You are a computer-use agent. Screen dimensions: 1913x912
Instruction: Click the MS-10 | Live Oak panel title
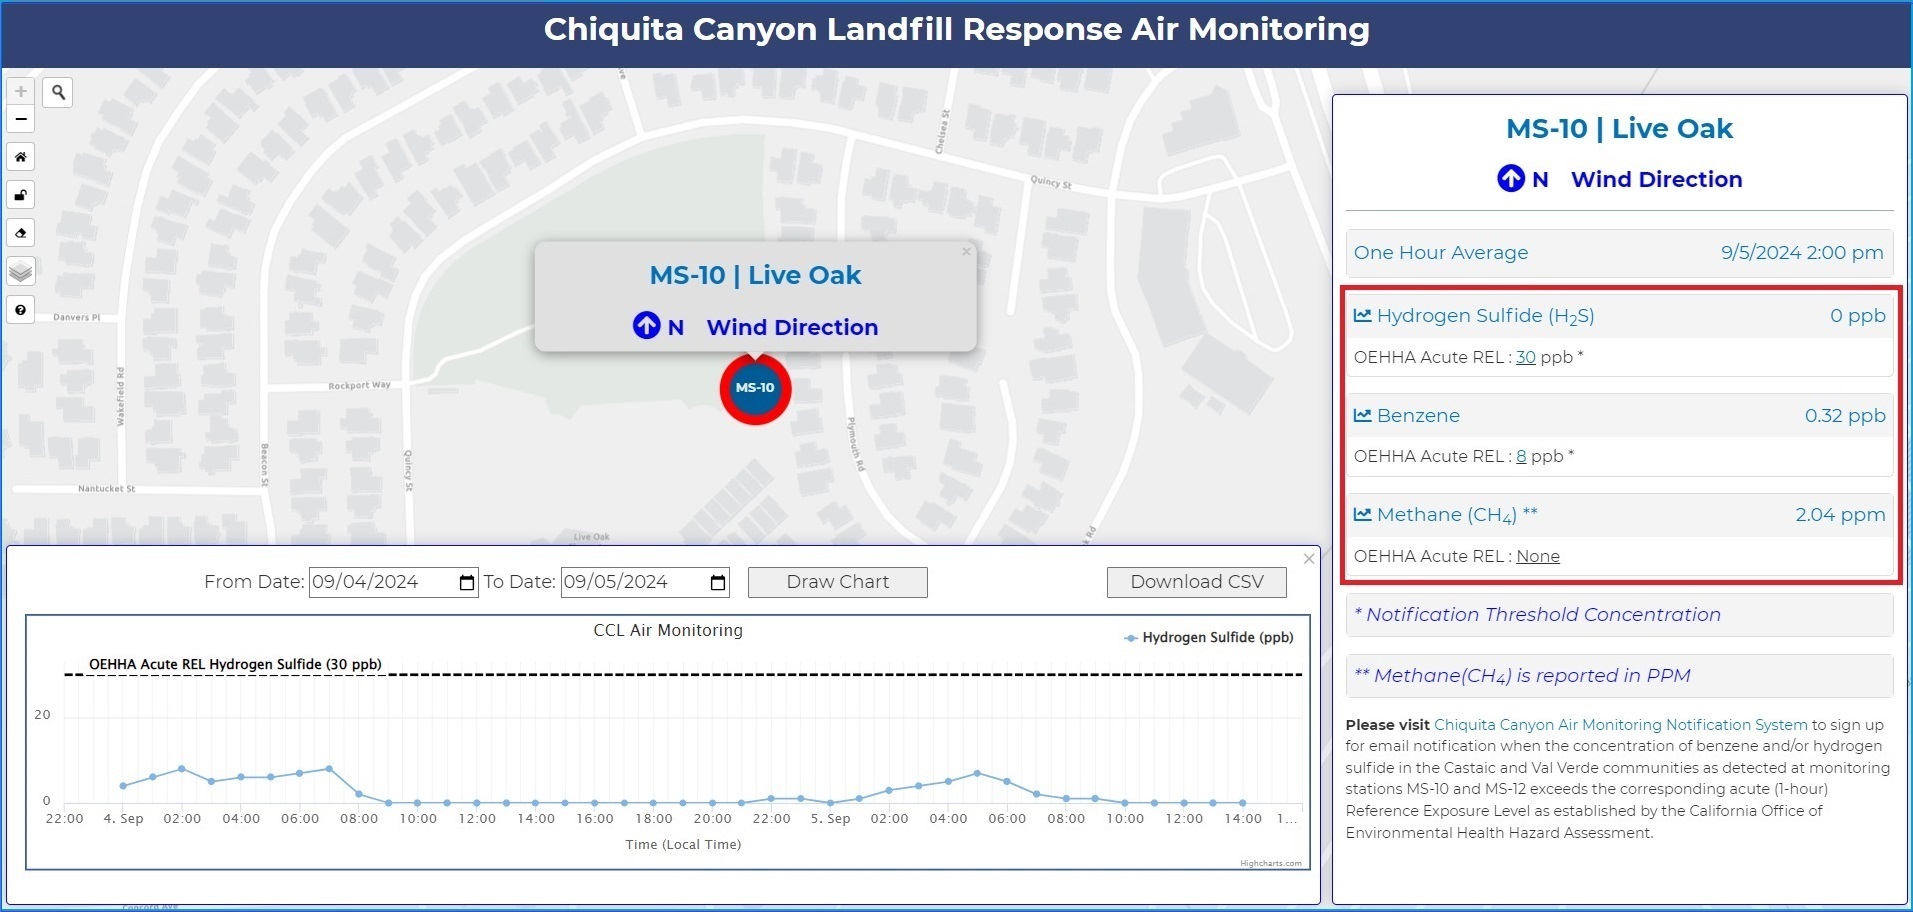pos(1619,128)
